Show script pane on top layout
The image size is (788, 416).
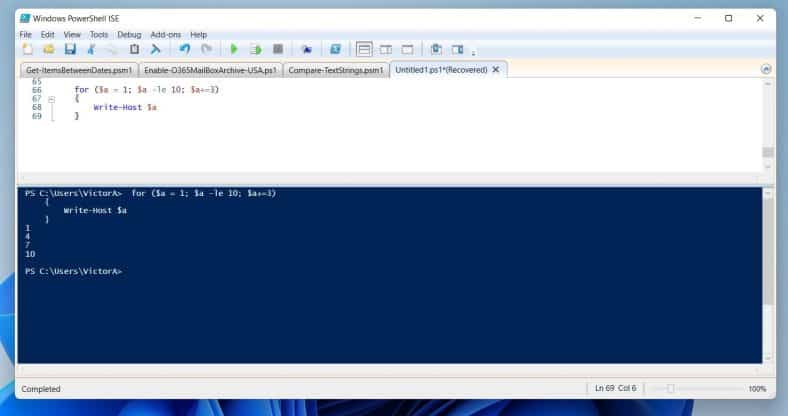tap(364, 49)
